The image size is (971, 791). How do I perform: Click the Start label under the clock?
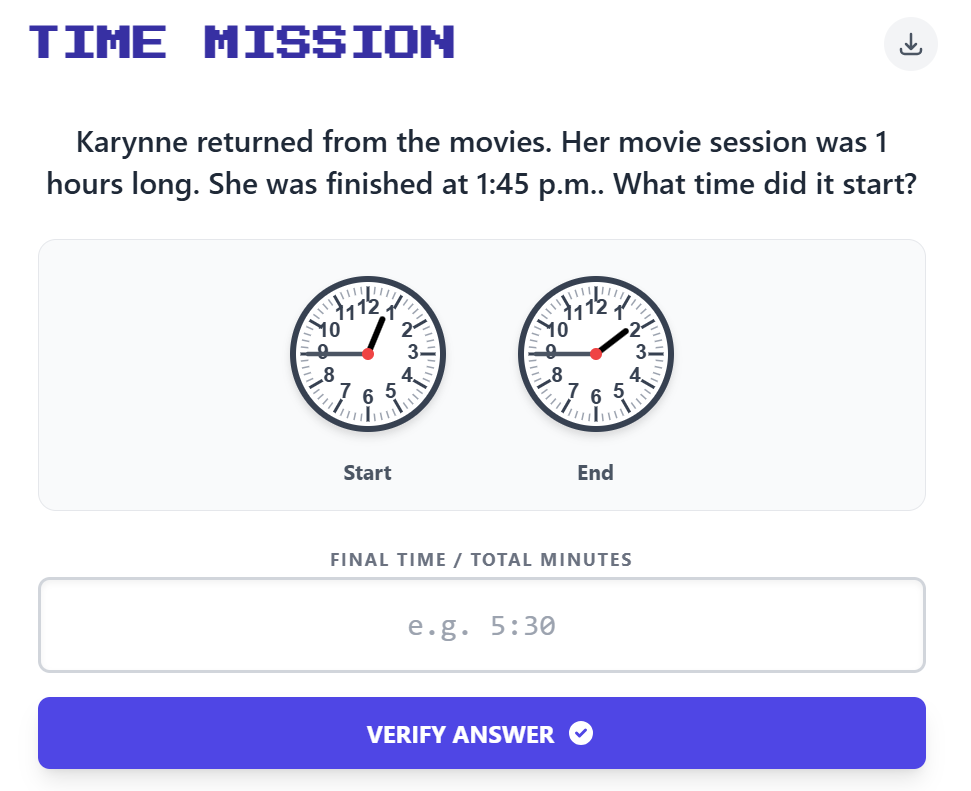[x=367, y=473]
